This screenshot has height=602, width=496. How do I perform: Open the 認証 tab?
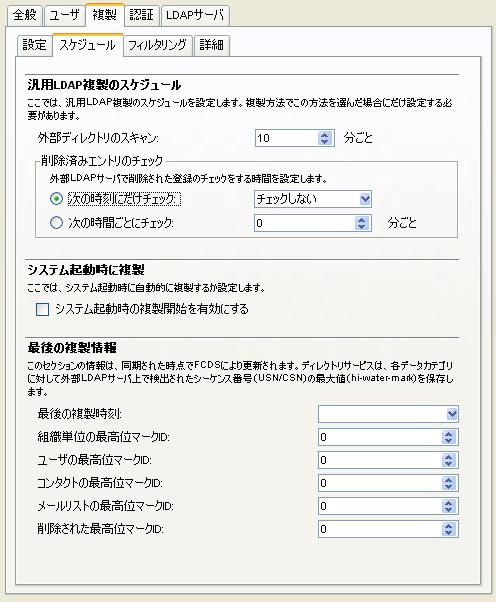tap(142, 15)
